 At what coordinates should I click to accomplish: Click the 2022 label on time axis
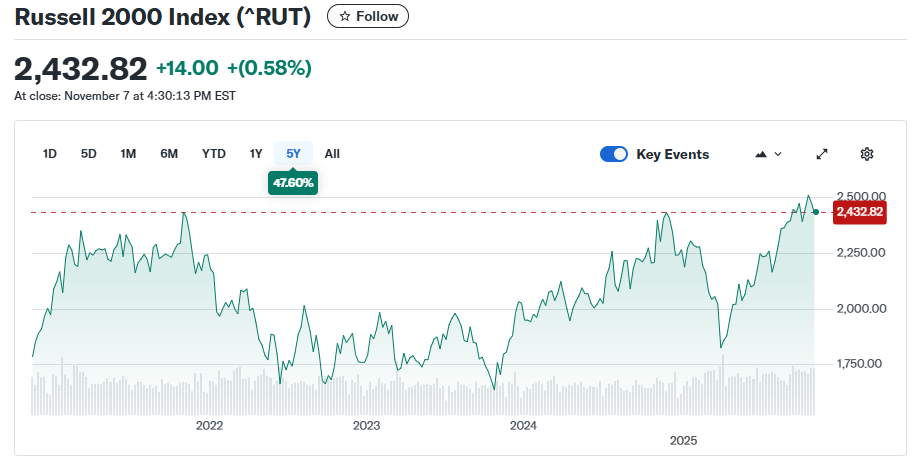(209, 426)
